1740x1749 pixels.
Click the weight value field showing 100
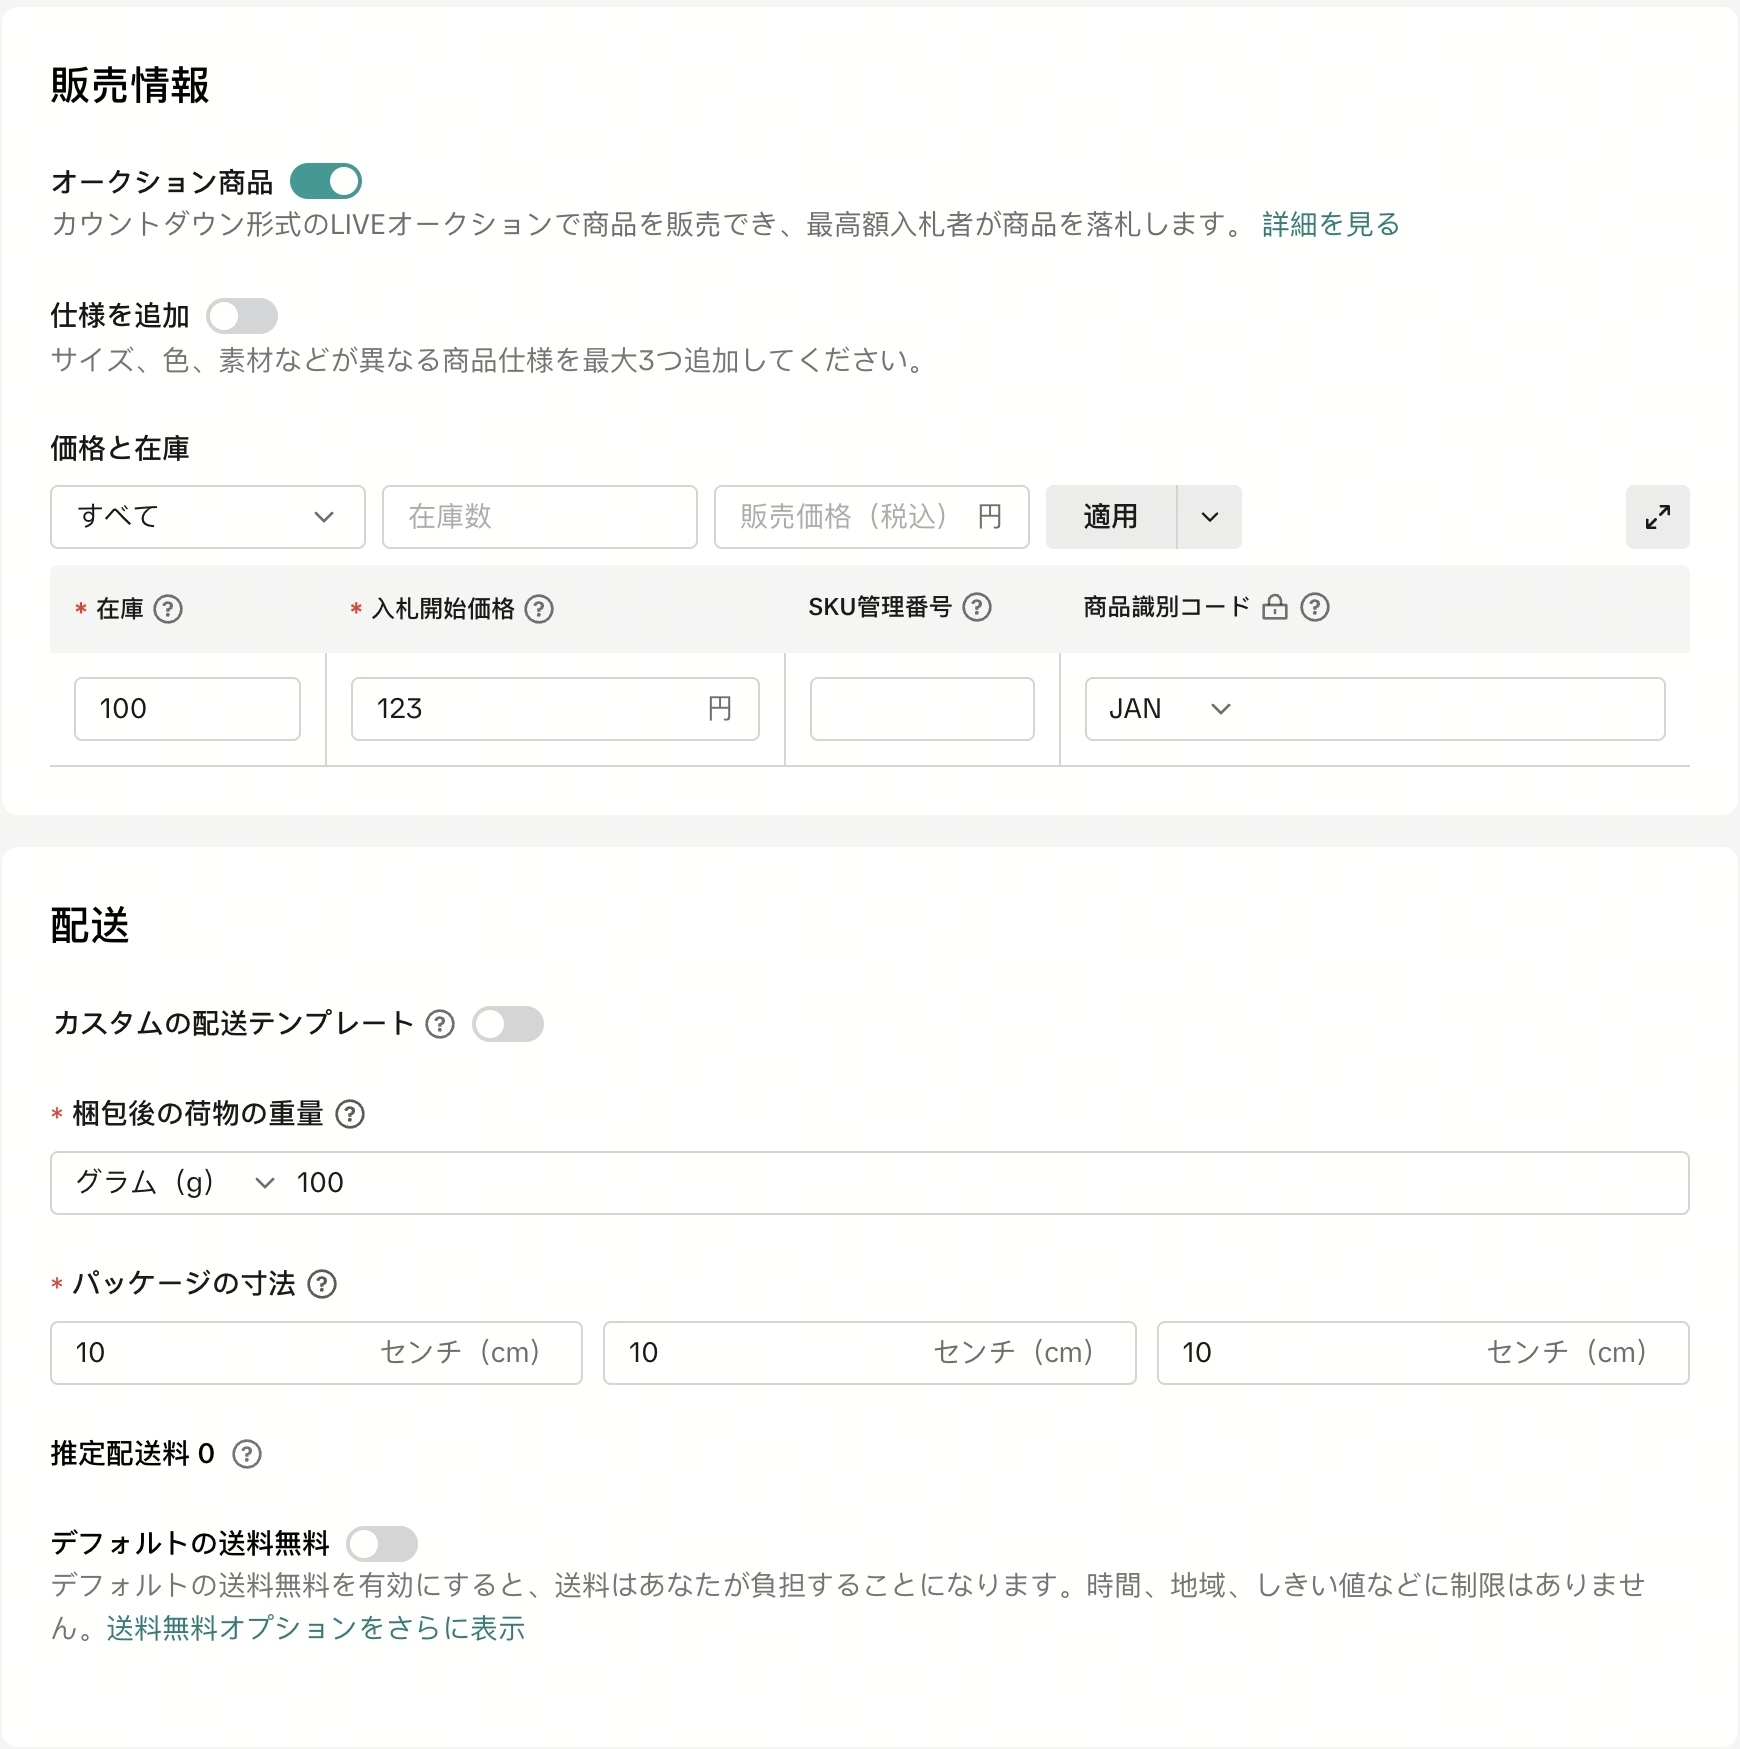[986, 1183]
